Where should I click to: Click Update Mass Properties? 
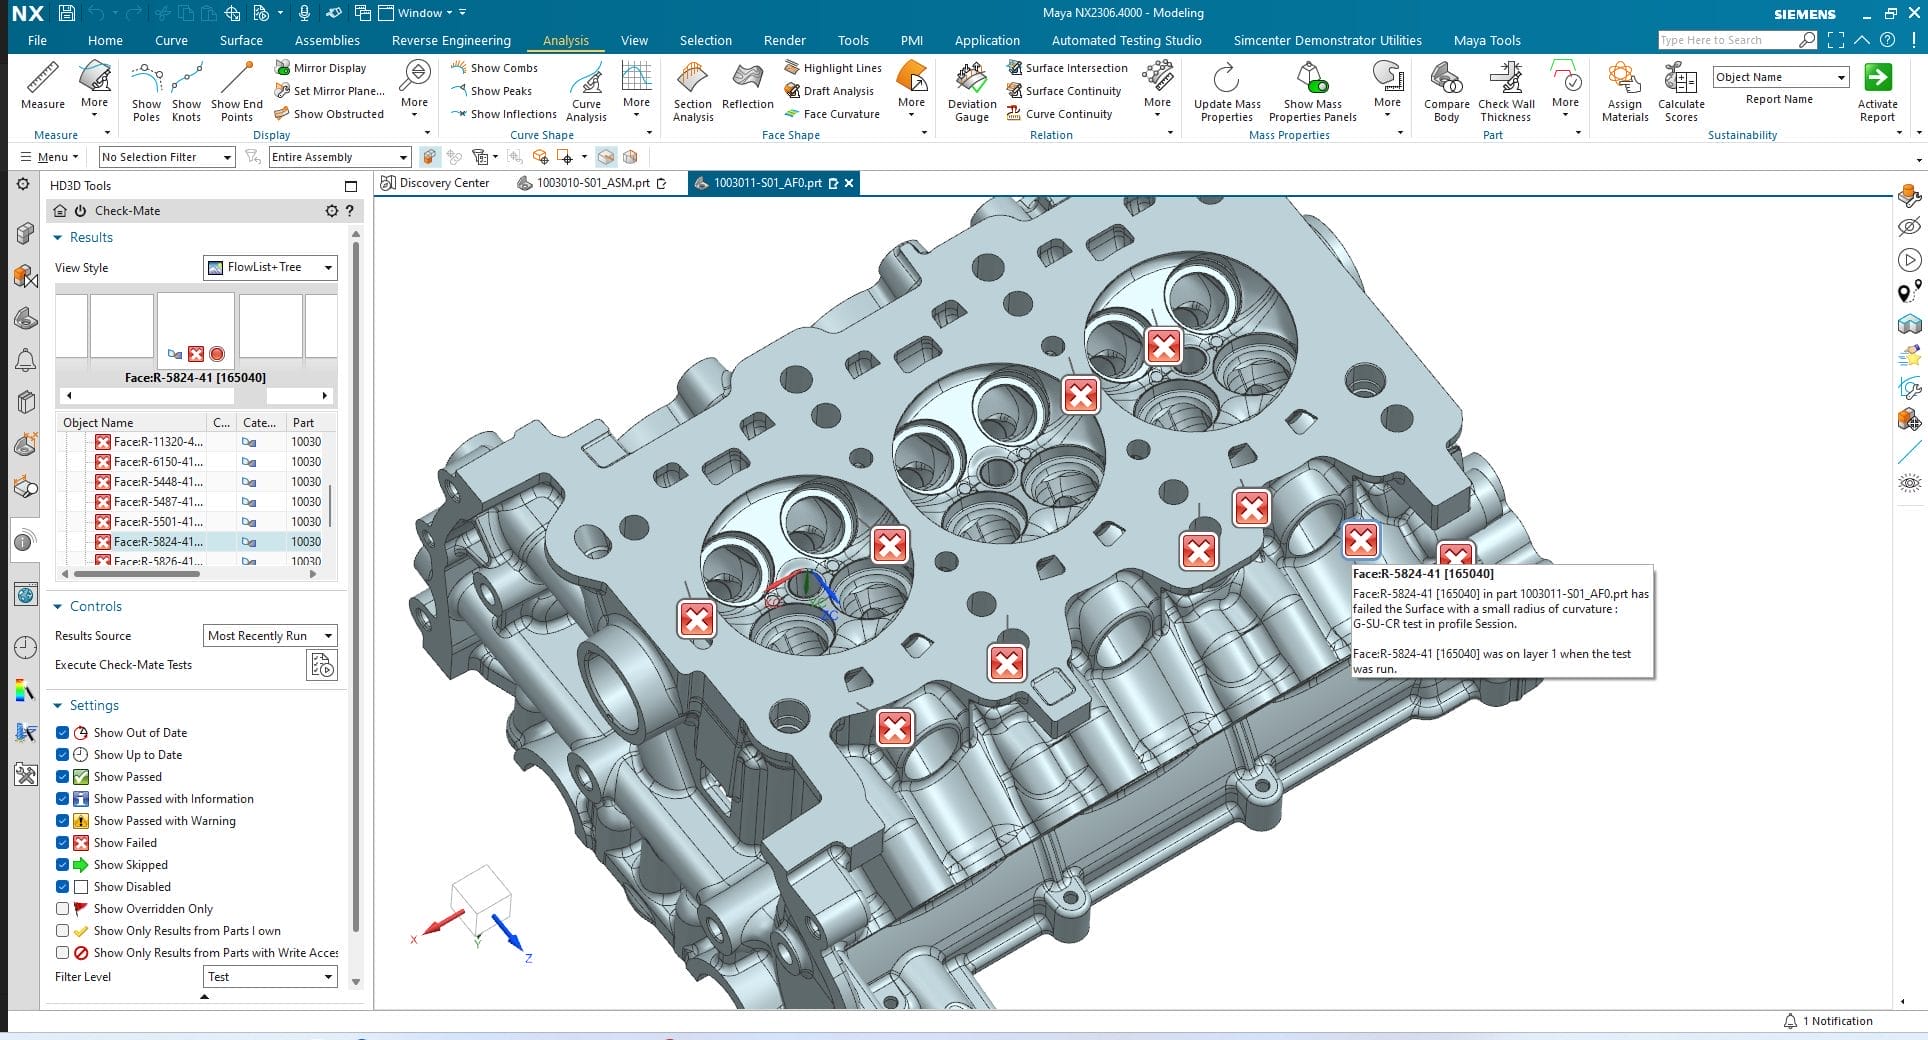pos(1226,90)
